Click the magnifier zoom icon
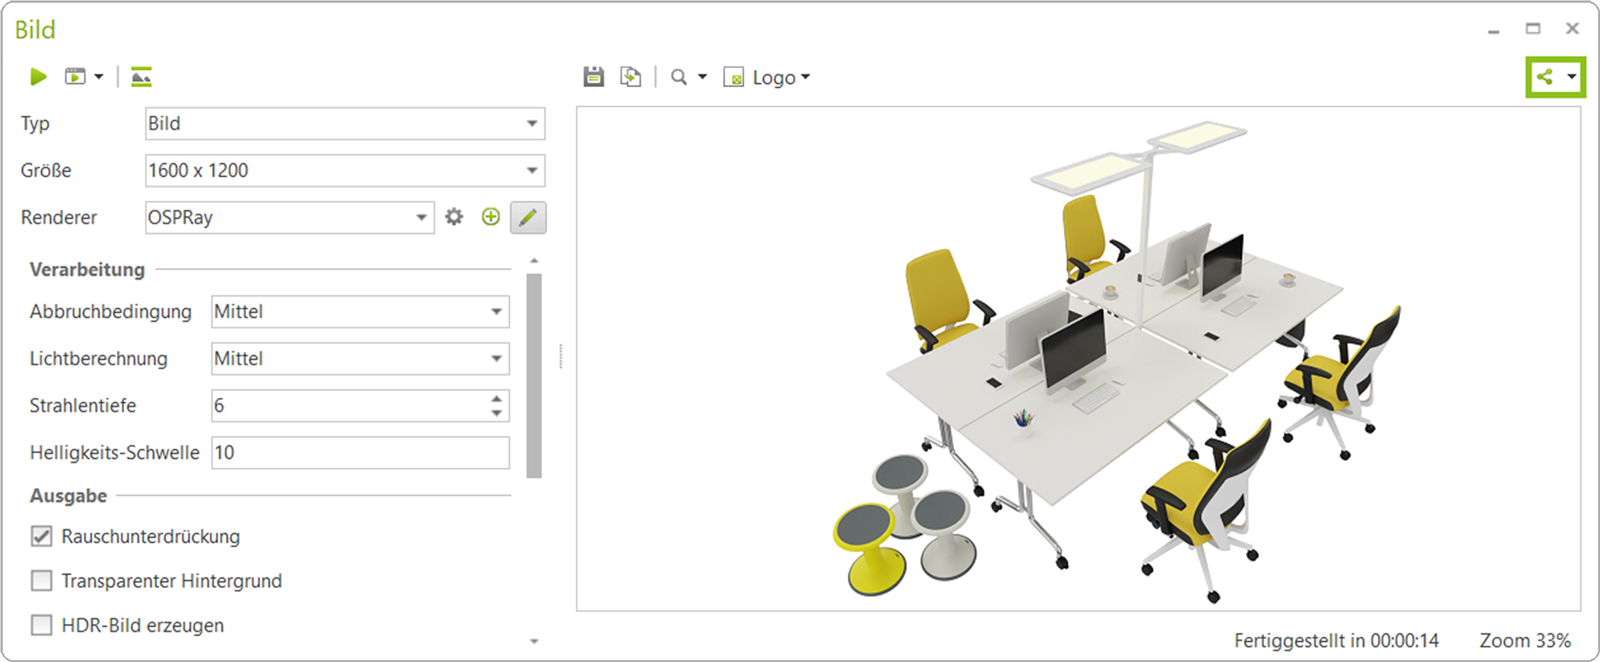 pyautogui.click(x=679, y=77)
